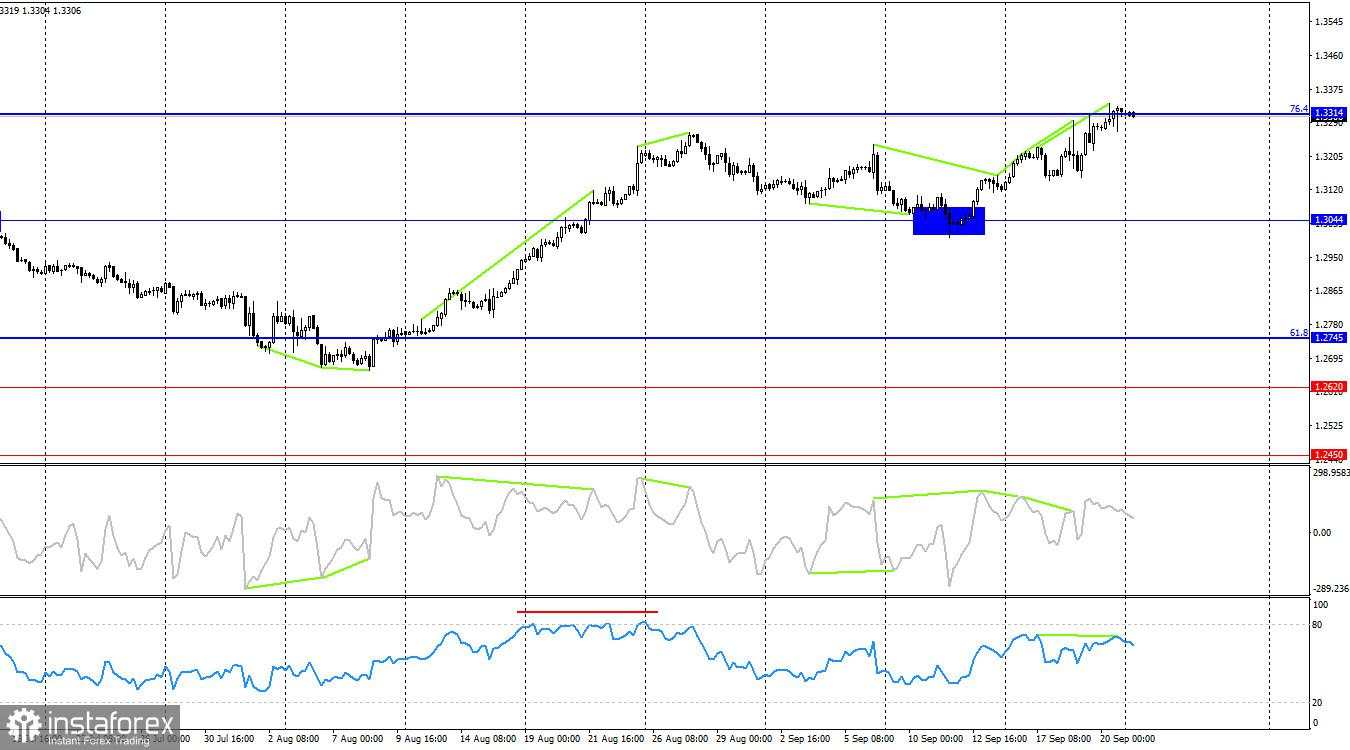This screenshot has width=1350, height=750.
Task: Click the 298.9583 indicator scale value
Action: (x=1329, y=473)
